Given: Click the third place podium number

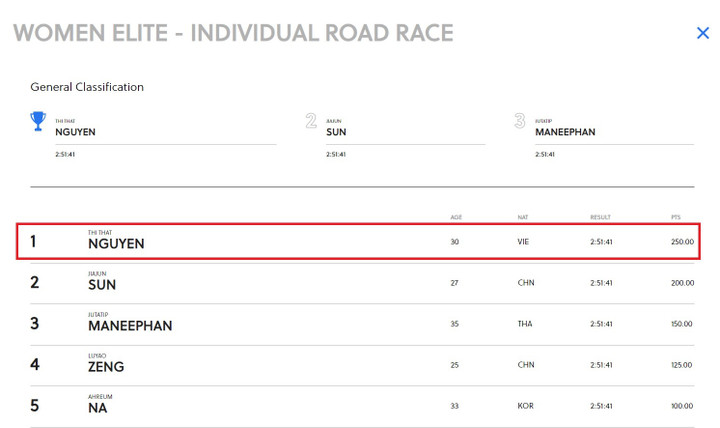Looking at the screenshot, I should click(519, 121).
